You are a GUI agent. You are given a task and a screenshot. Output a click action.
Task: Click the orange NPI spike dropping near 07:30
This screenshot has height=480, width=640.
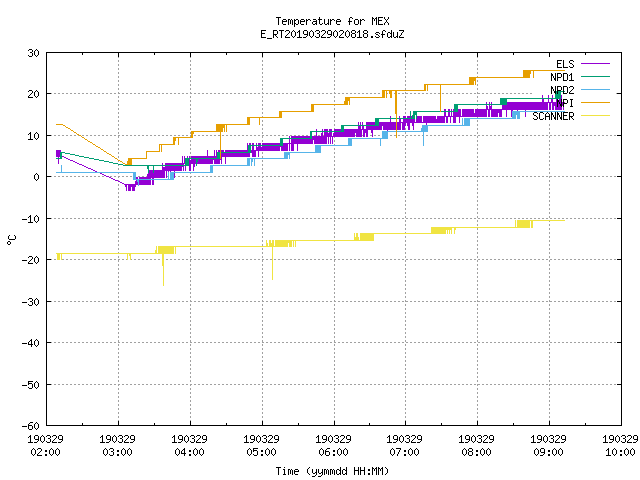click(440, 98)
